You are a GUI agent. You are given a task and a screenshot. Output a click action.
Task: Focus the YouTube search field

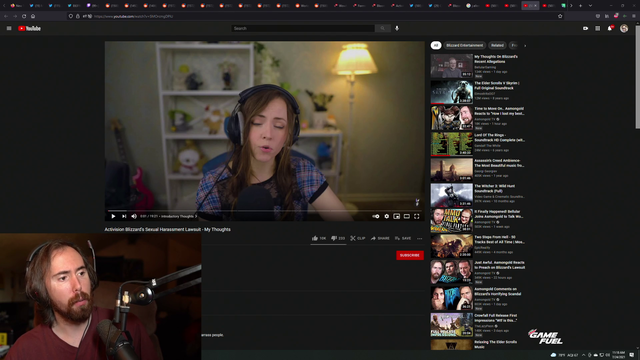(303, 28)
